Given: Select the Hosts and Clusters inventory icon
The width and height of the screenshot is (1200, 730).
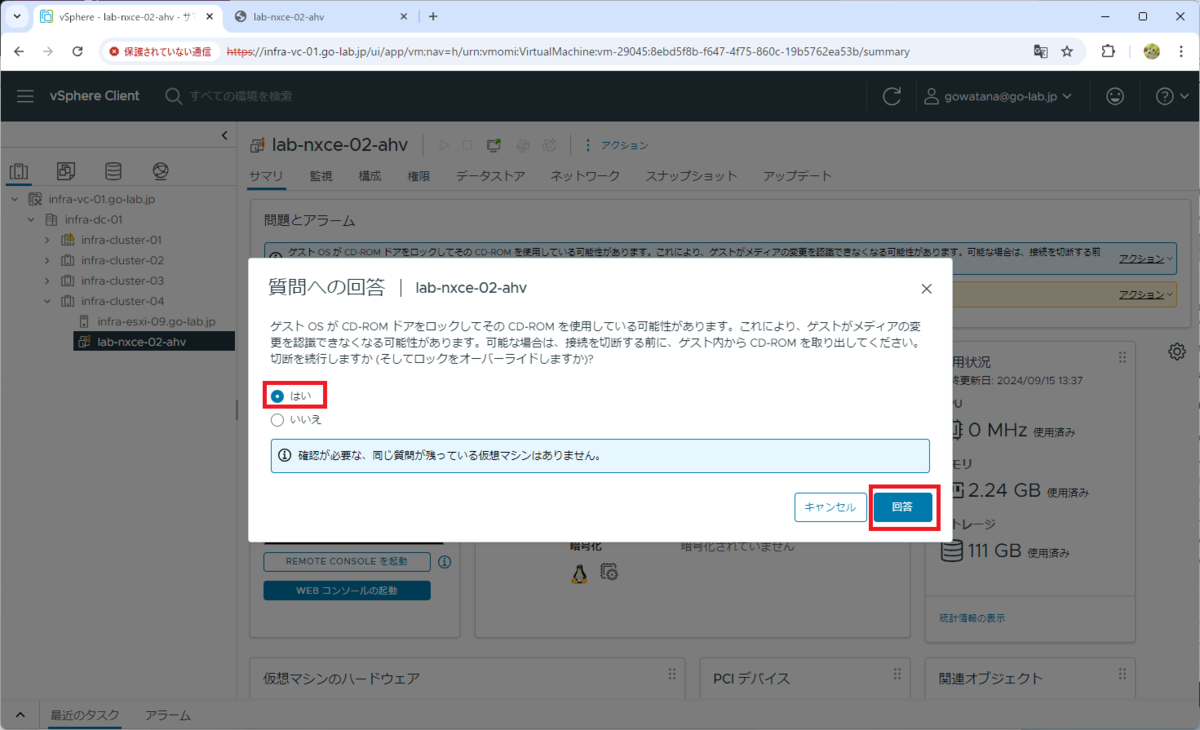Looking at the screenshot, I should pyautogui.click(x=19, y=171).
